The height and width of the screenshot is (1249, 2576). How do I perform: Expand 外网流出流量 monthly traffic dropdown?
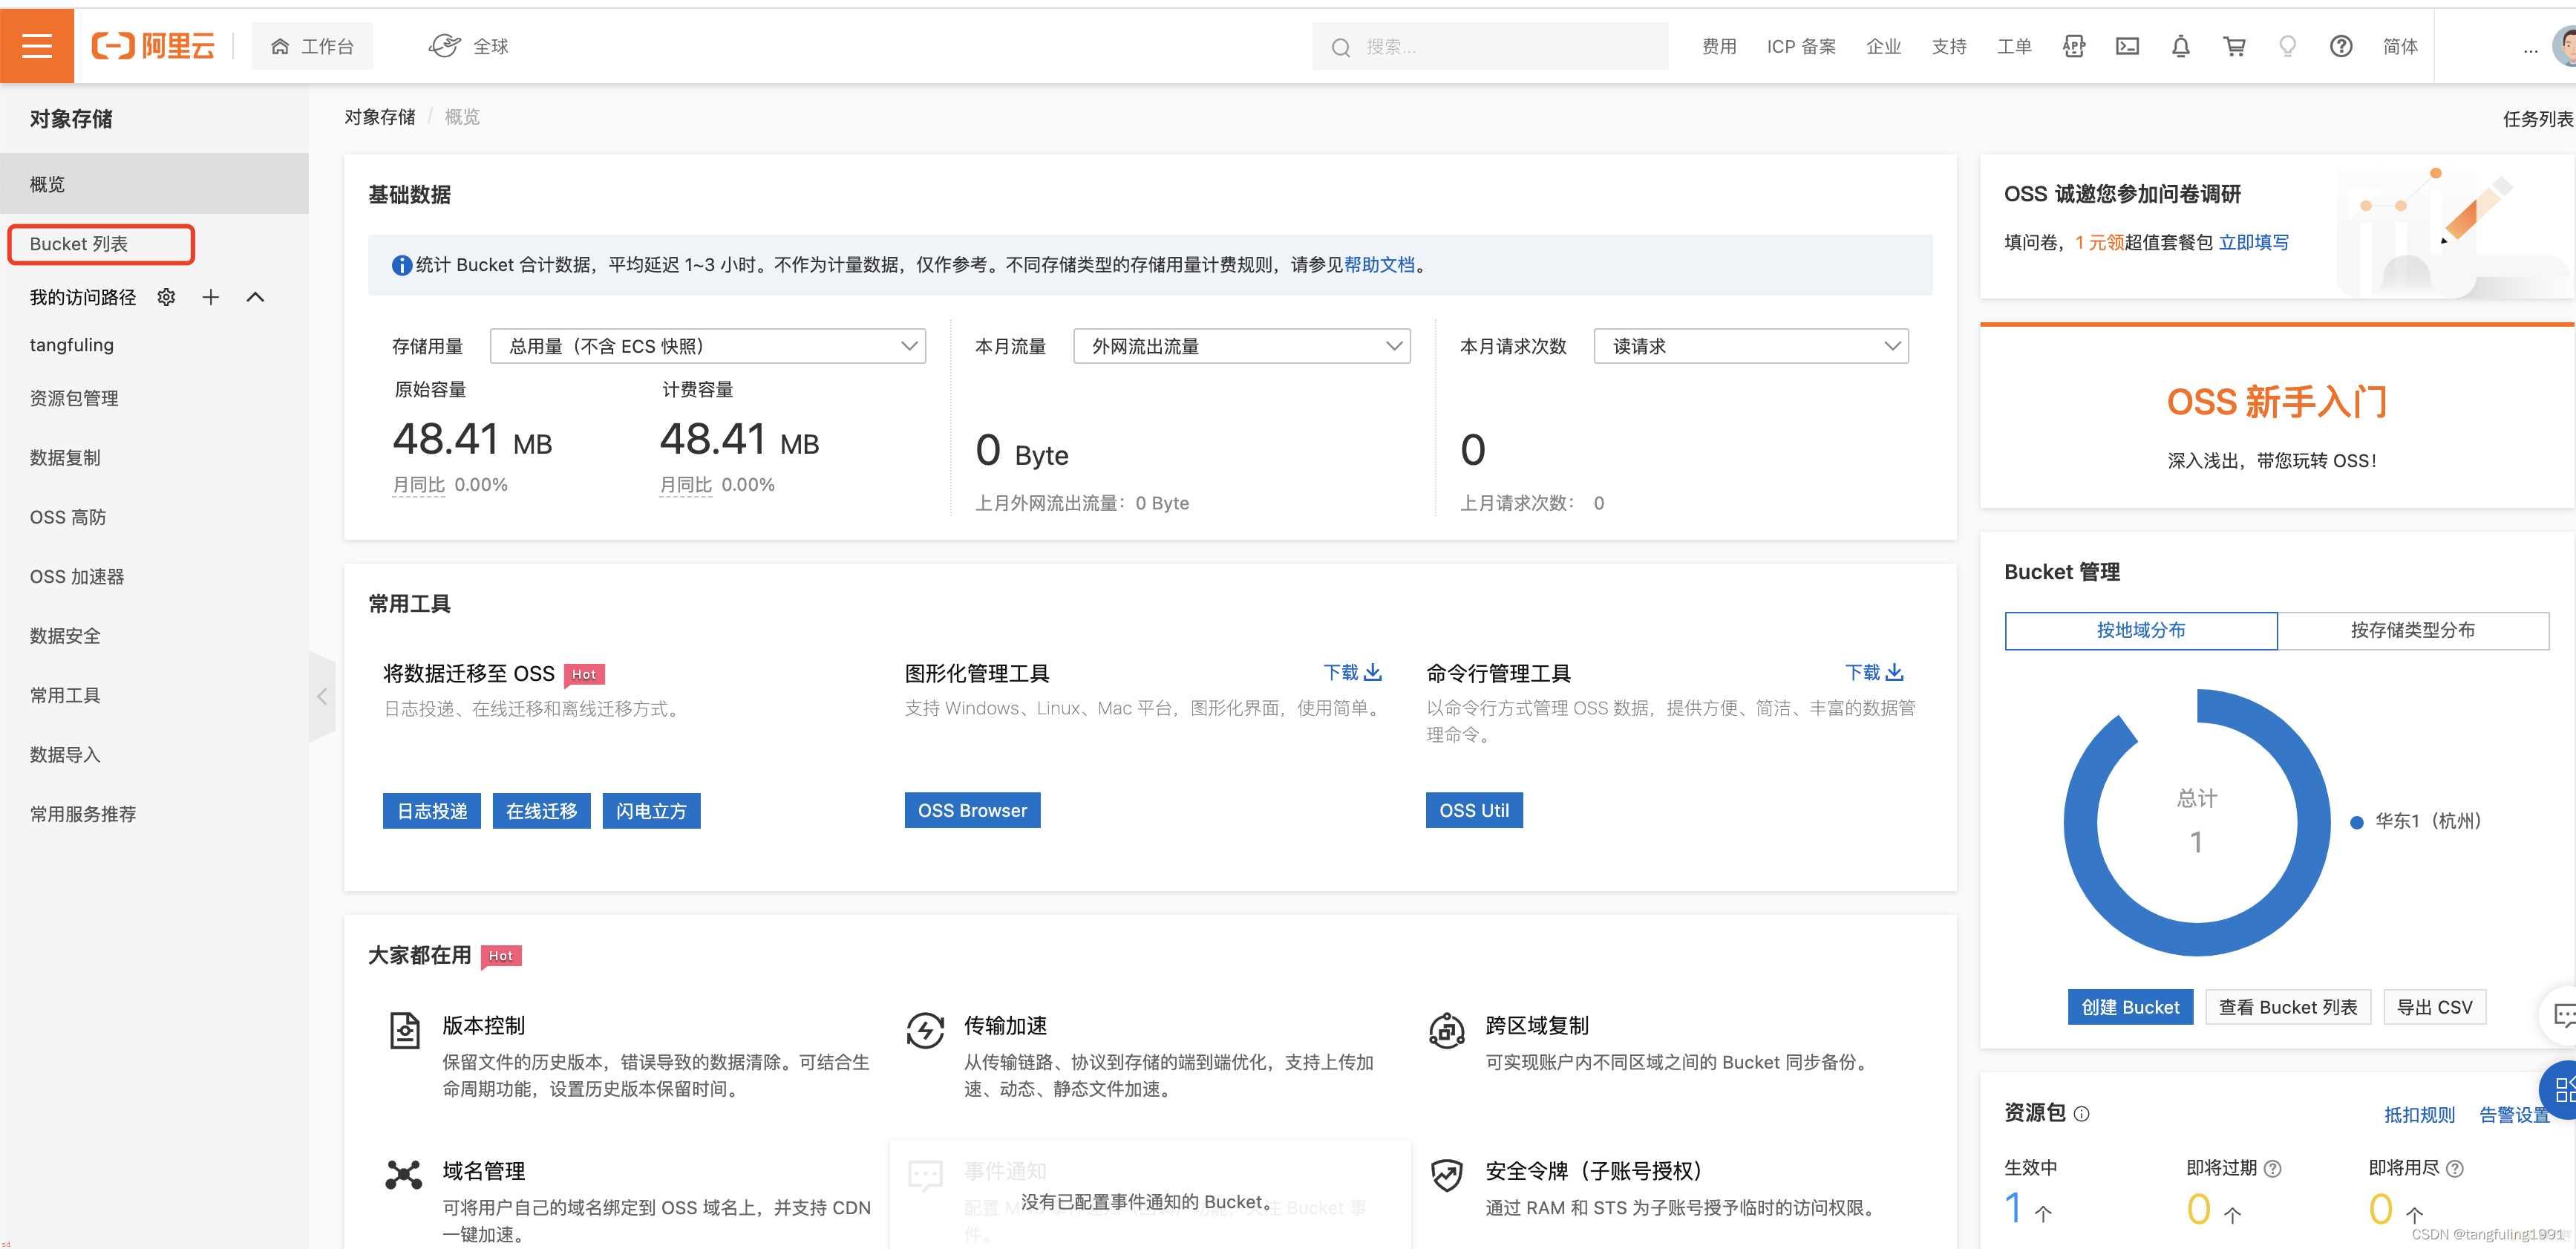(x=1239, y=345)
